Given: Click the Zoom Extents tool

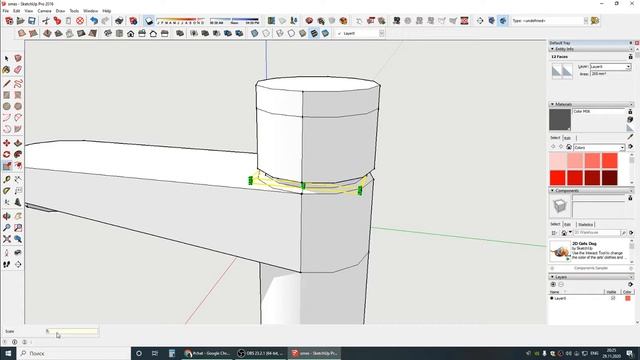Looking at the screenshot, I should (x=7, y=239).
